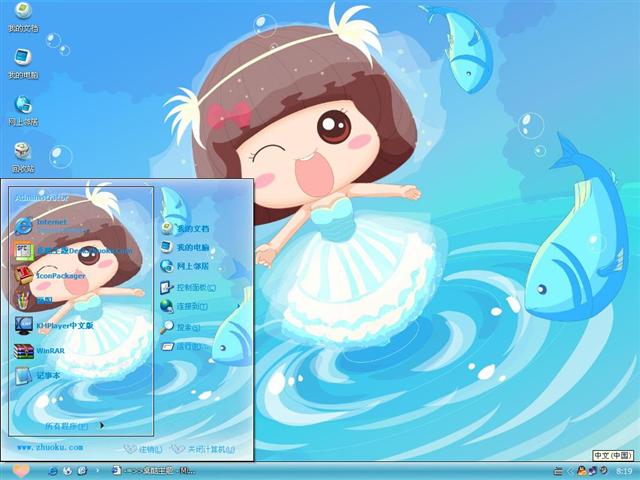Image resolution: width=640 pixels, height=480 pixels.
Task: Open WinRAR from Start menu
Action: 40,351
